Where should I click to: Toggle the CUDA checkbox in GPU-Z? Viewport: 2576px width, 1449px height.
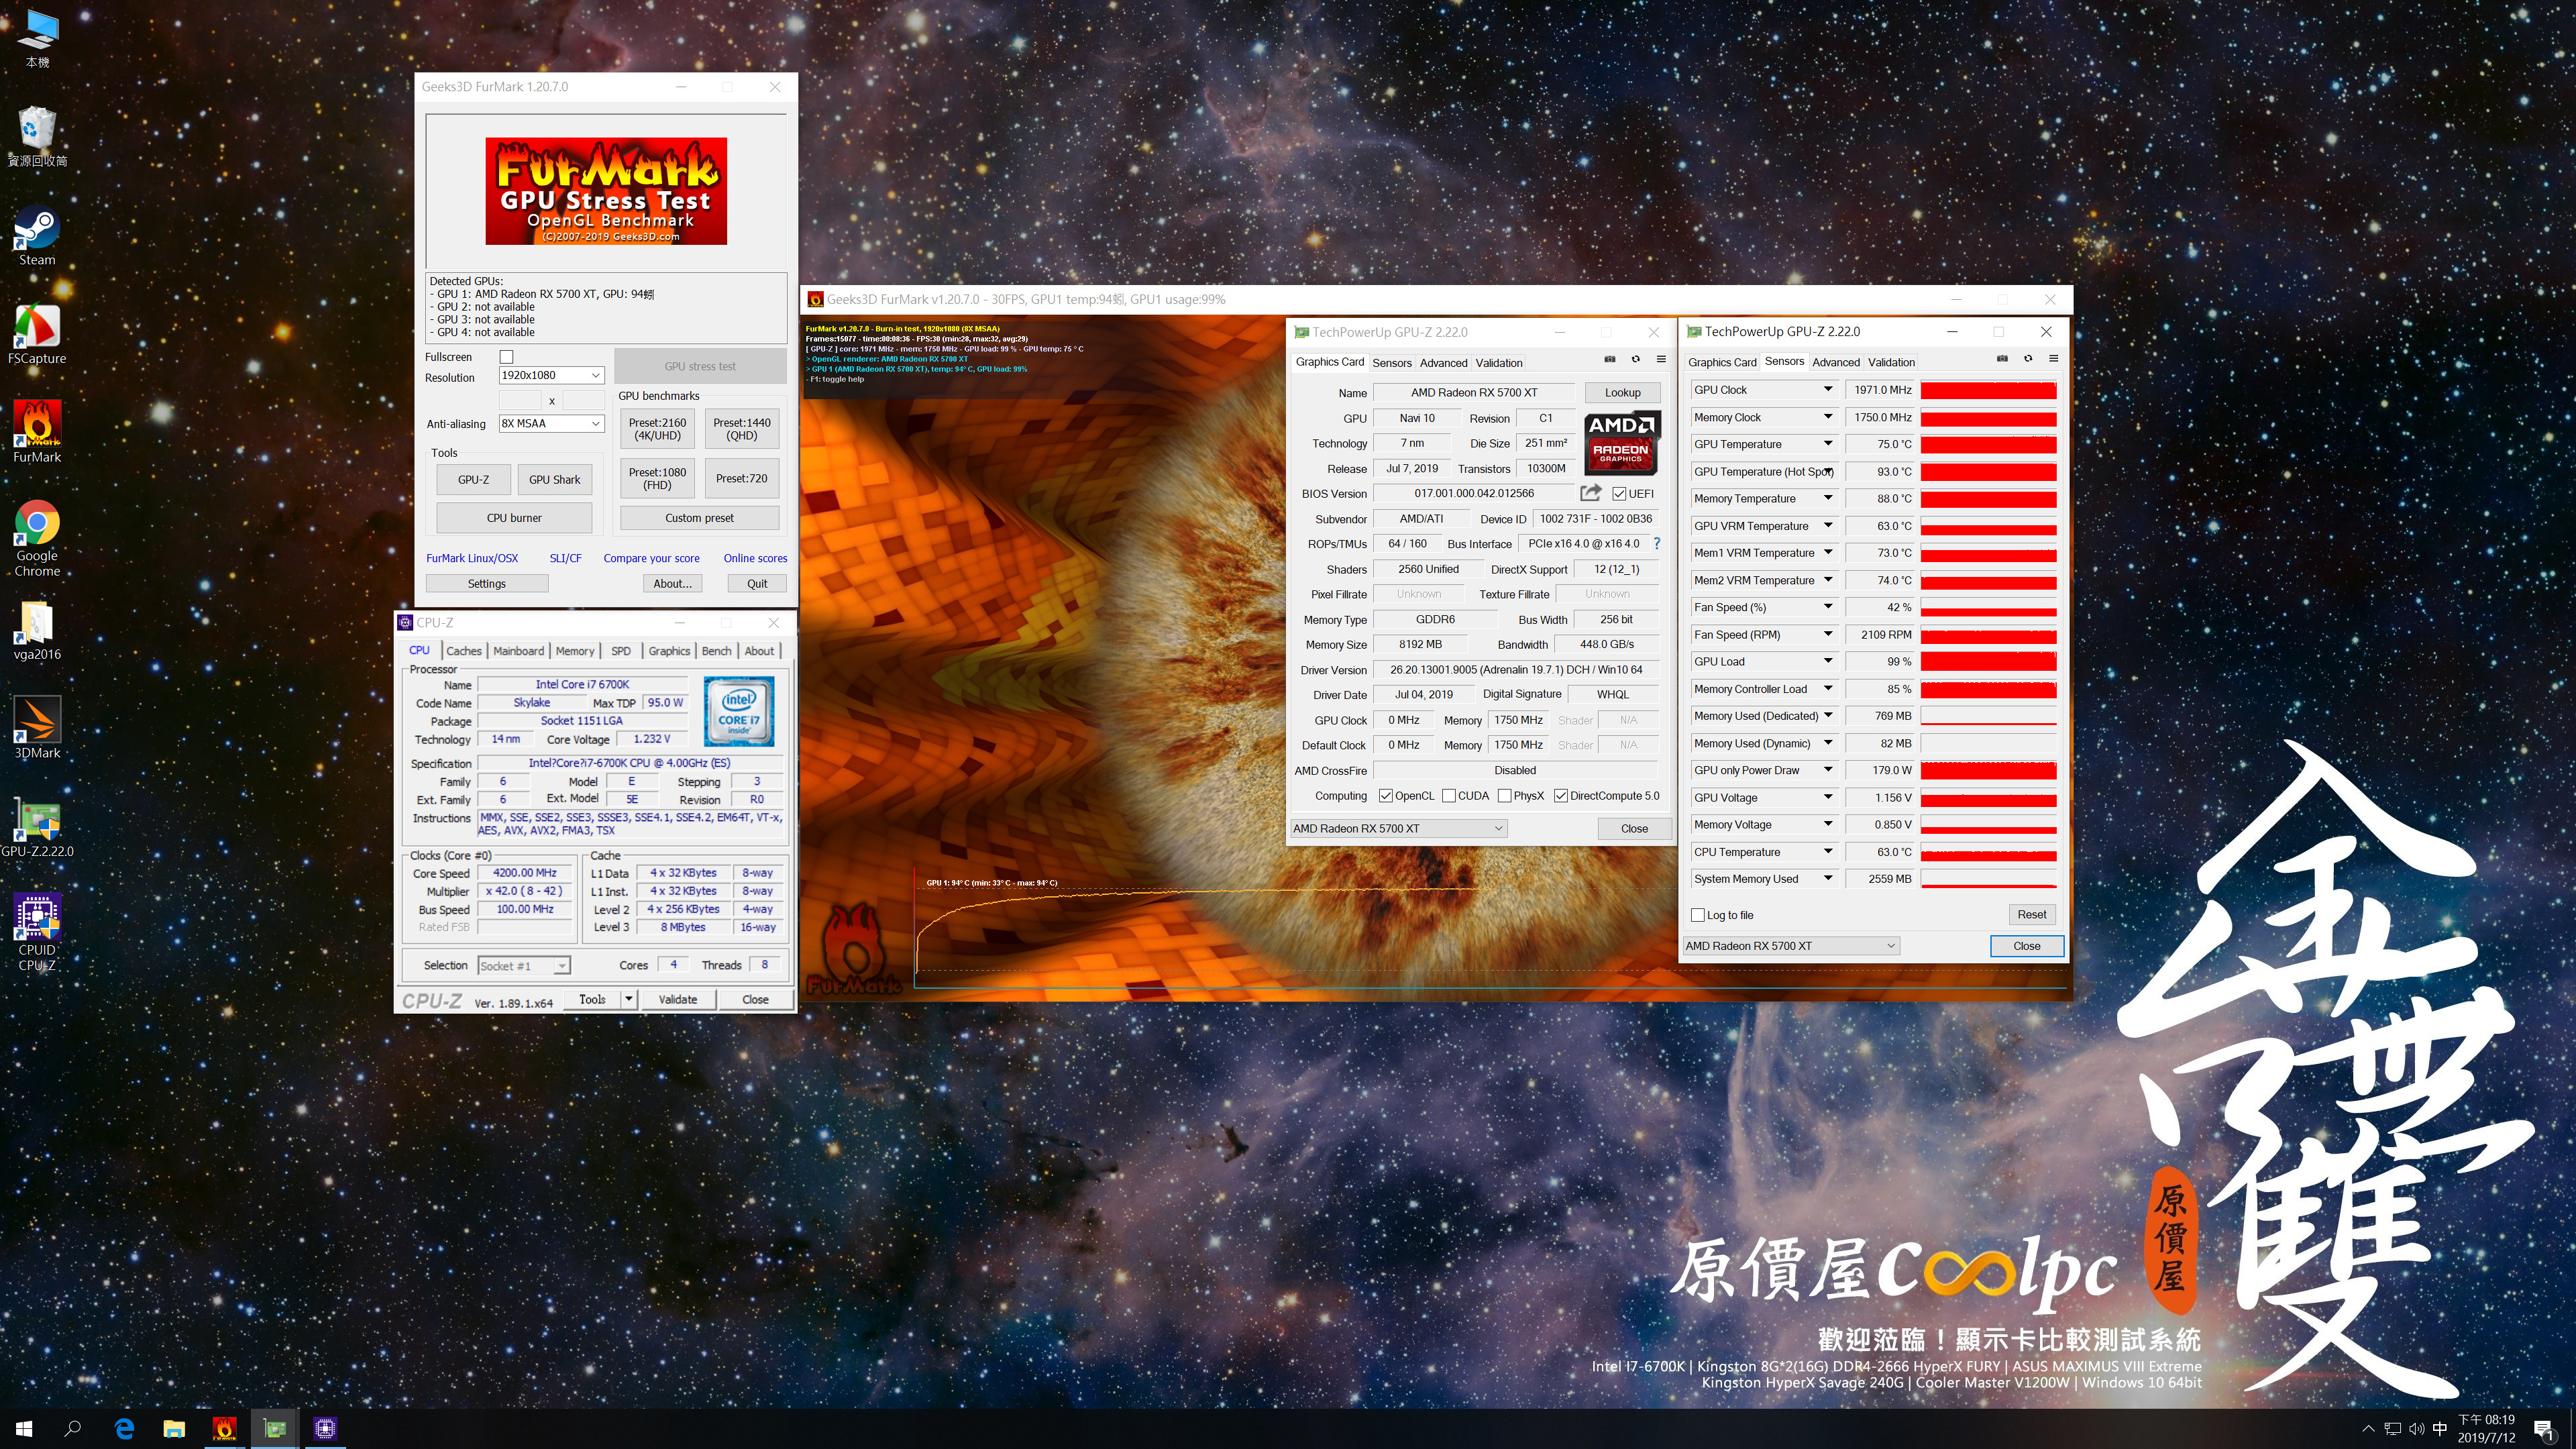1448,796
